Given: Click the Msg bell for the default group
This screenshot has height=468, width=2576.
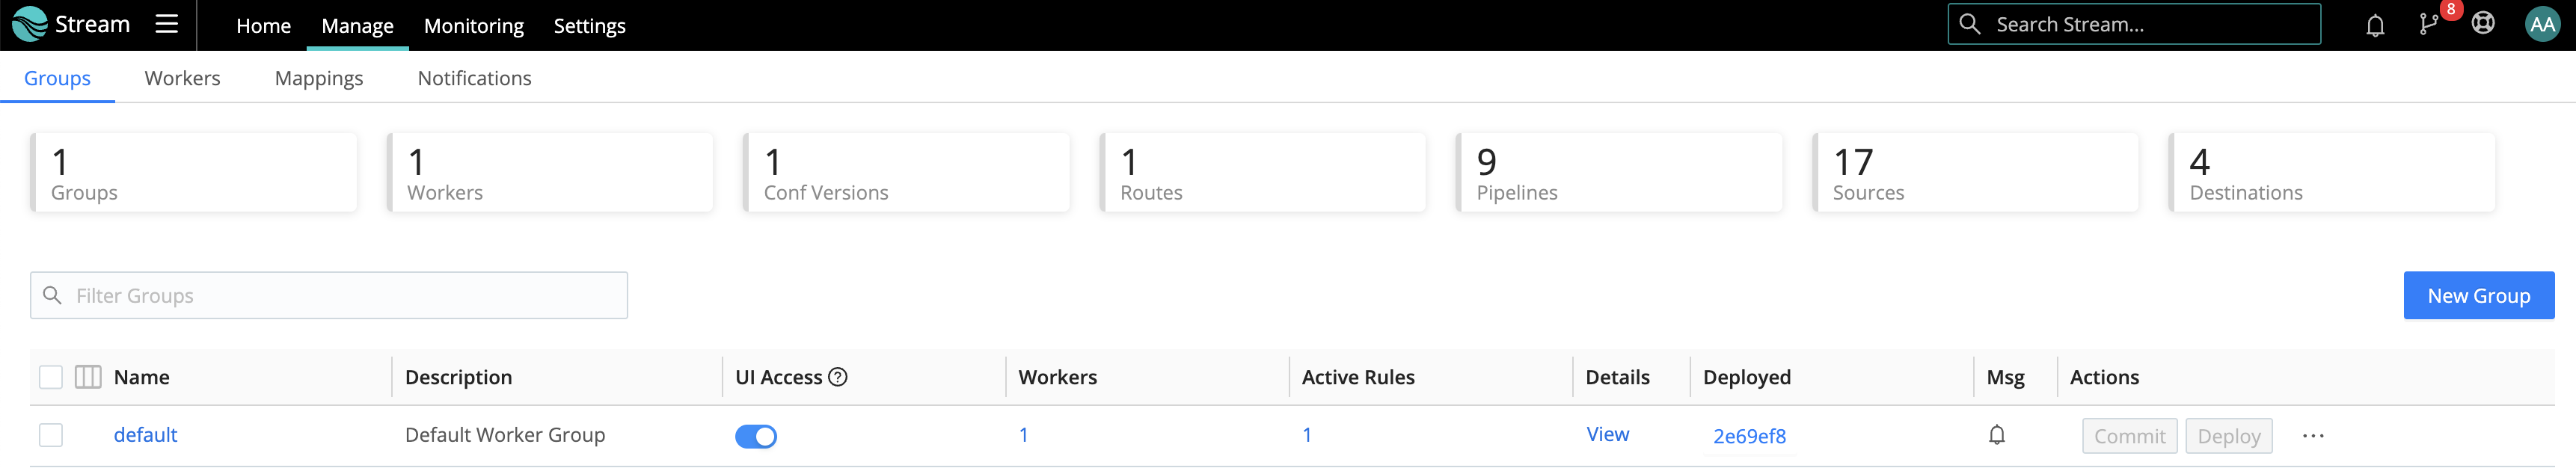Looking at the screenshot, I should coord(1998,435).
